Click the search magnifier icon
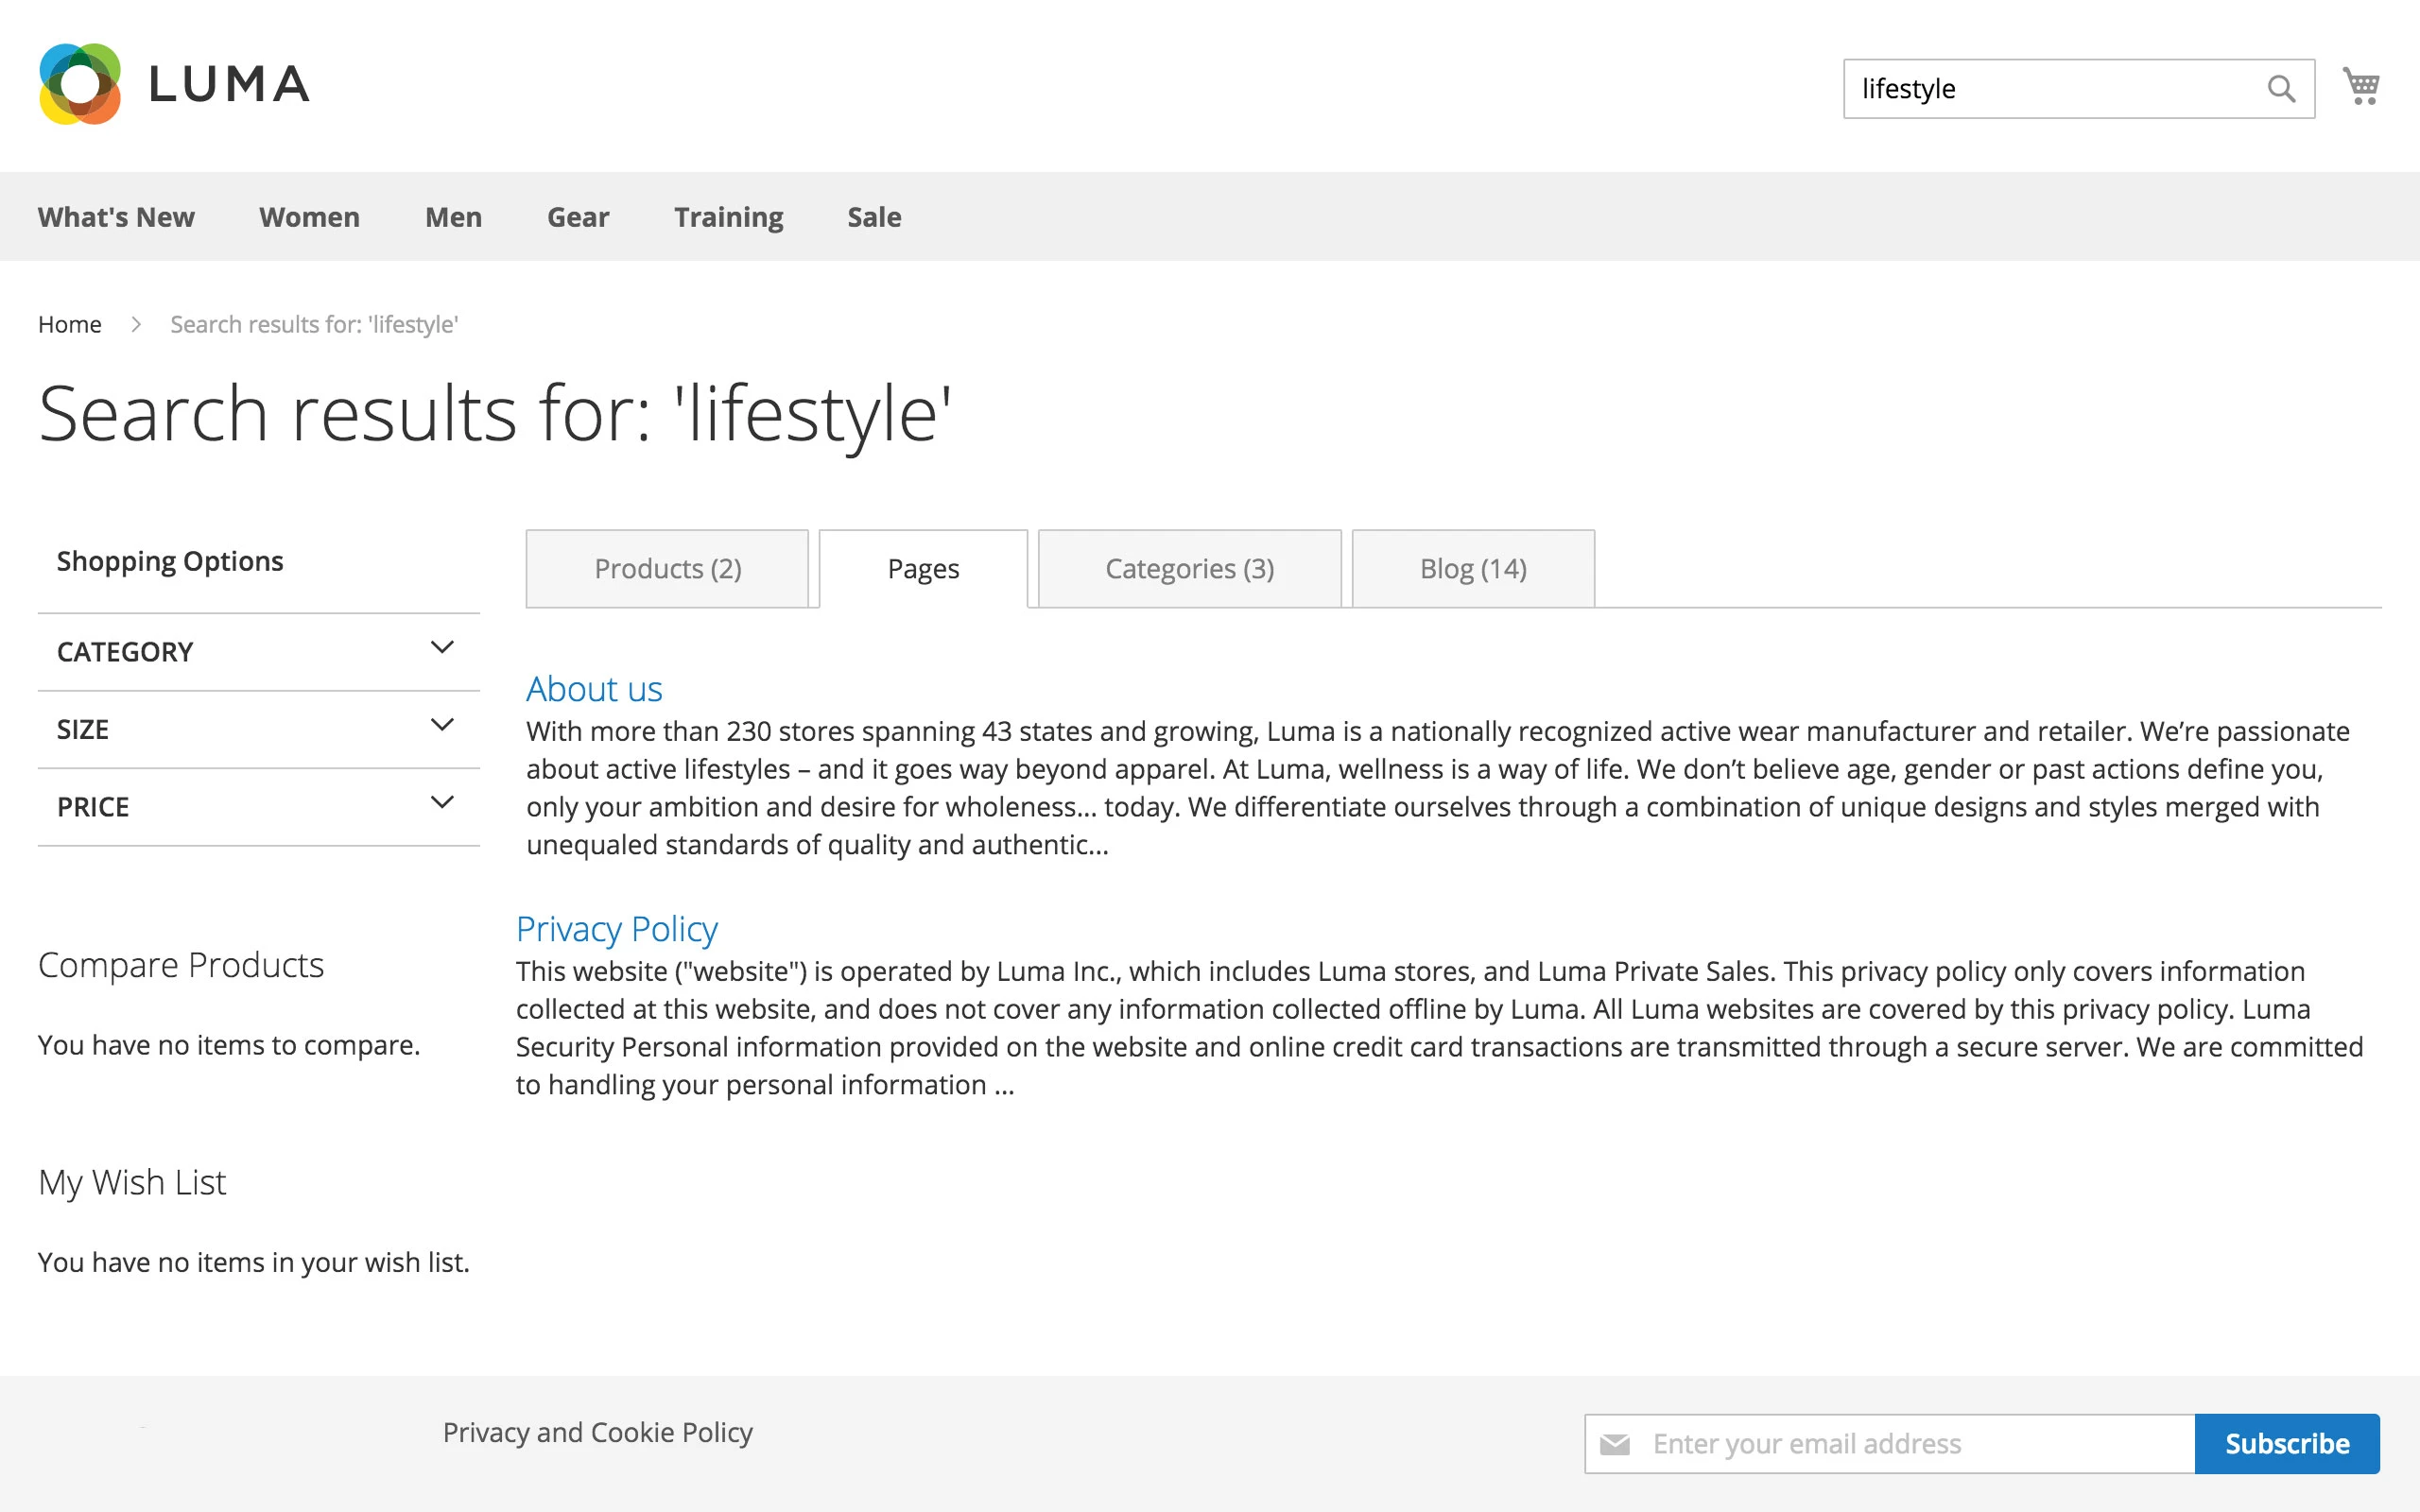2420x1512 pixels. pyautogui.click(x=2280, y=89)
